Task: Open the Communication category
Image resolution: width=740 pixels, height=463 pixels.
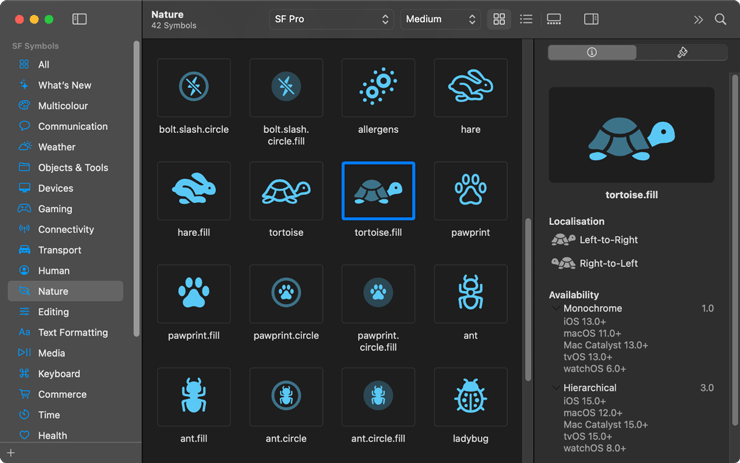Action: point(66,126)
